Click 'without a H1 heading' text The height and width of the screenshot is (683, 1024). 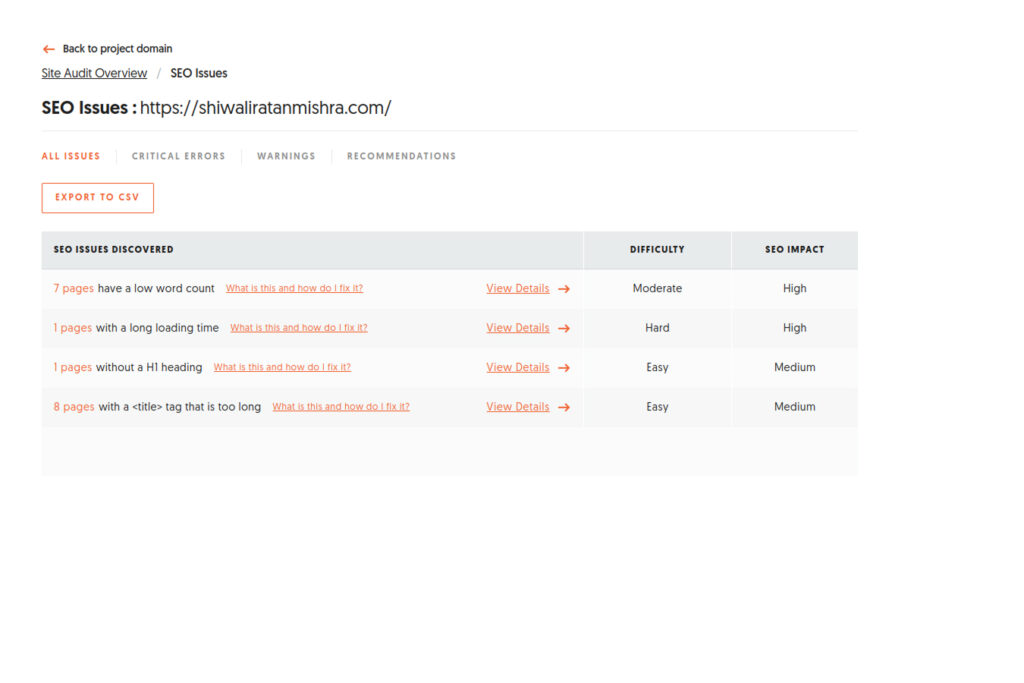(149, 368)
